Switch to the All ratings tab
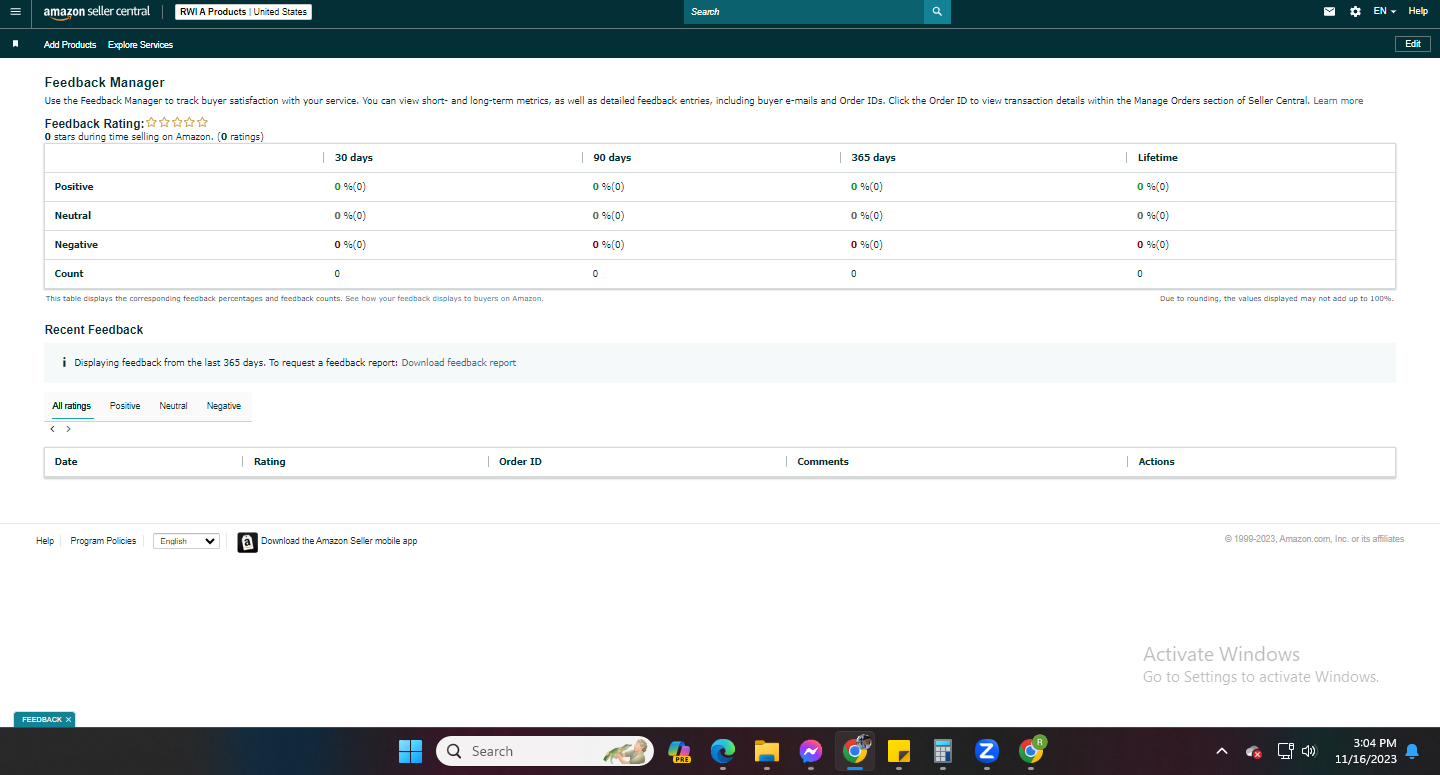The width and height of the screenshot is (1440, 775). 72,406
